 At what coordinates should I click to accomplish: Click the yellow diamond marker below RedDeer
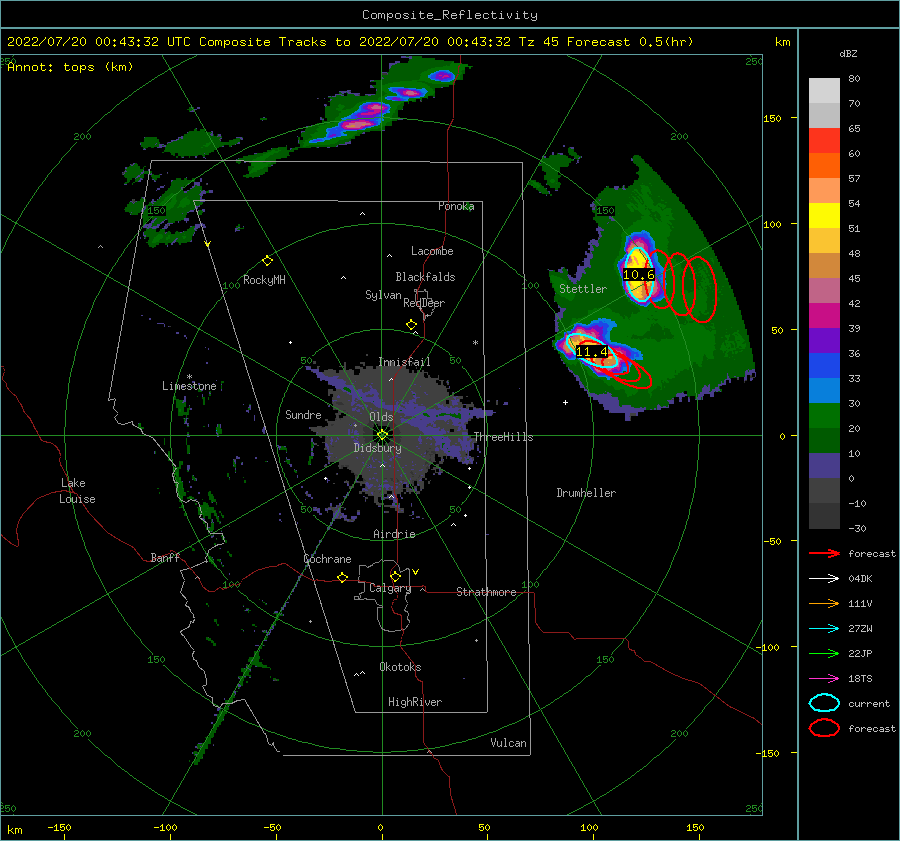tap(411, 325)
